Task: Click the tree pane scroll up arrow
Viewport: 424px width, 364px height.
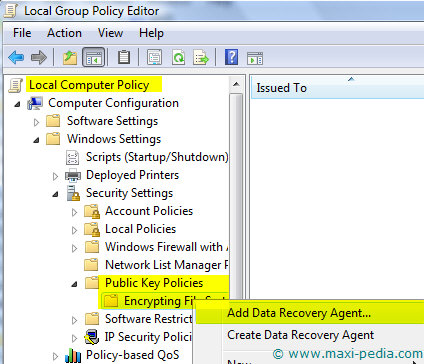Action: coord(236,84)
